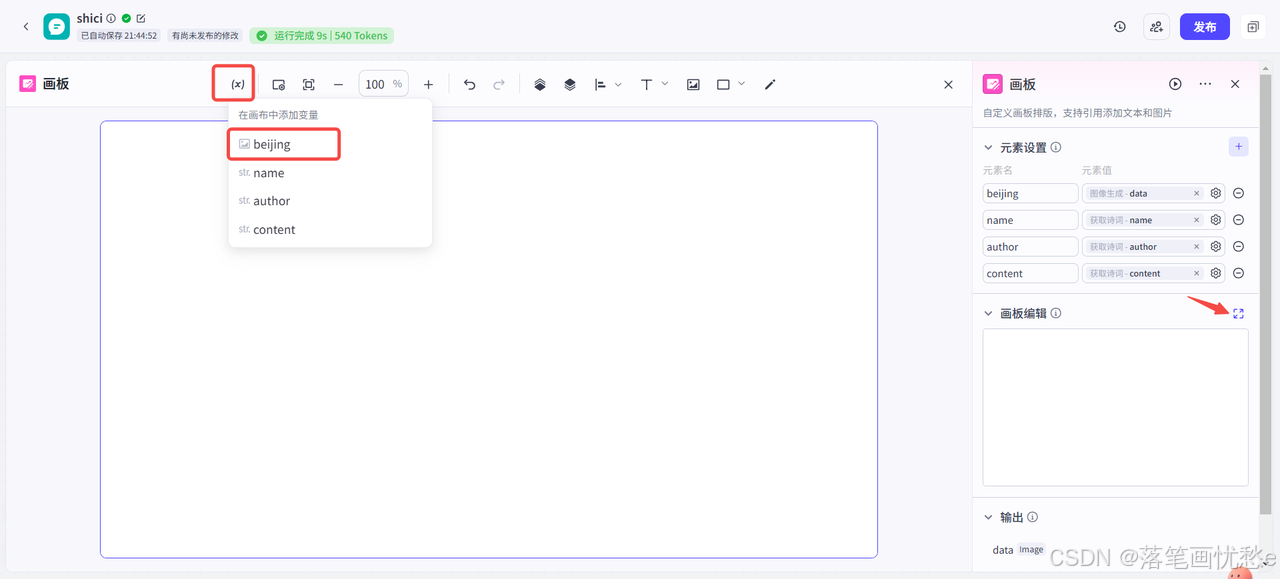
Task: Send the layer to back icon
Action: pos(570,85)
